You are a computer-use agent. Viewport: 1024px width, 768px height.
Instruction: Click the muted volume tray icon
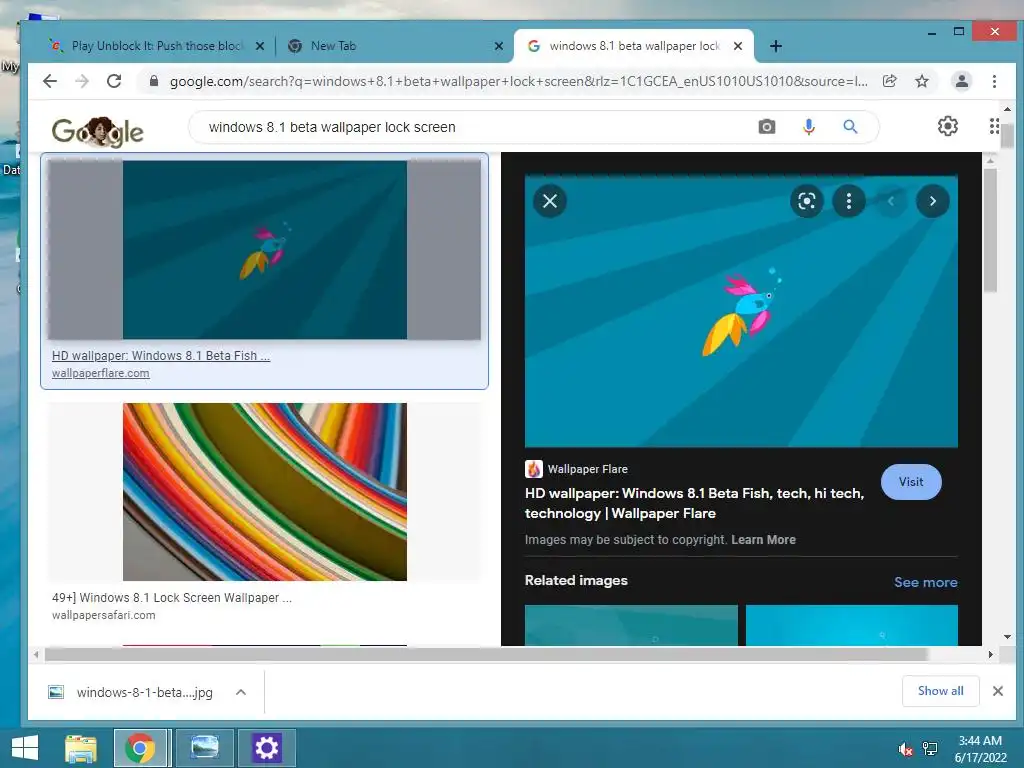905,749
